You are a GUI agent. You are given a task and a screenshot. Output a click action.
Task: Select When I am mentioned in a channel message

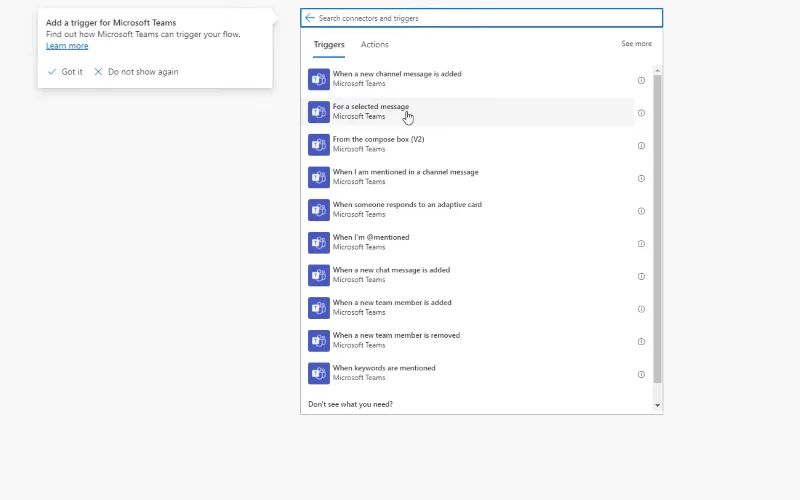(x=469, y=177)
